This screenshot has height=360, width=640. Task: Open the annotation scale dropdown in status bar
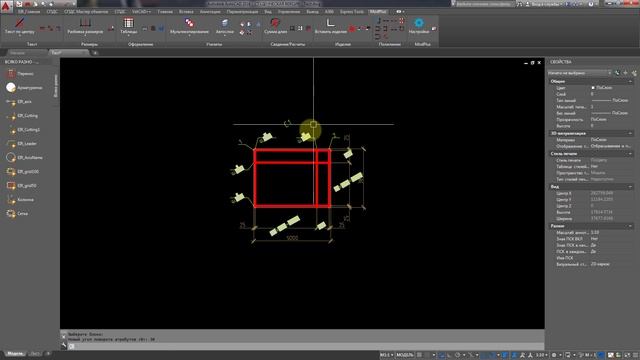[542, 355]
